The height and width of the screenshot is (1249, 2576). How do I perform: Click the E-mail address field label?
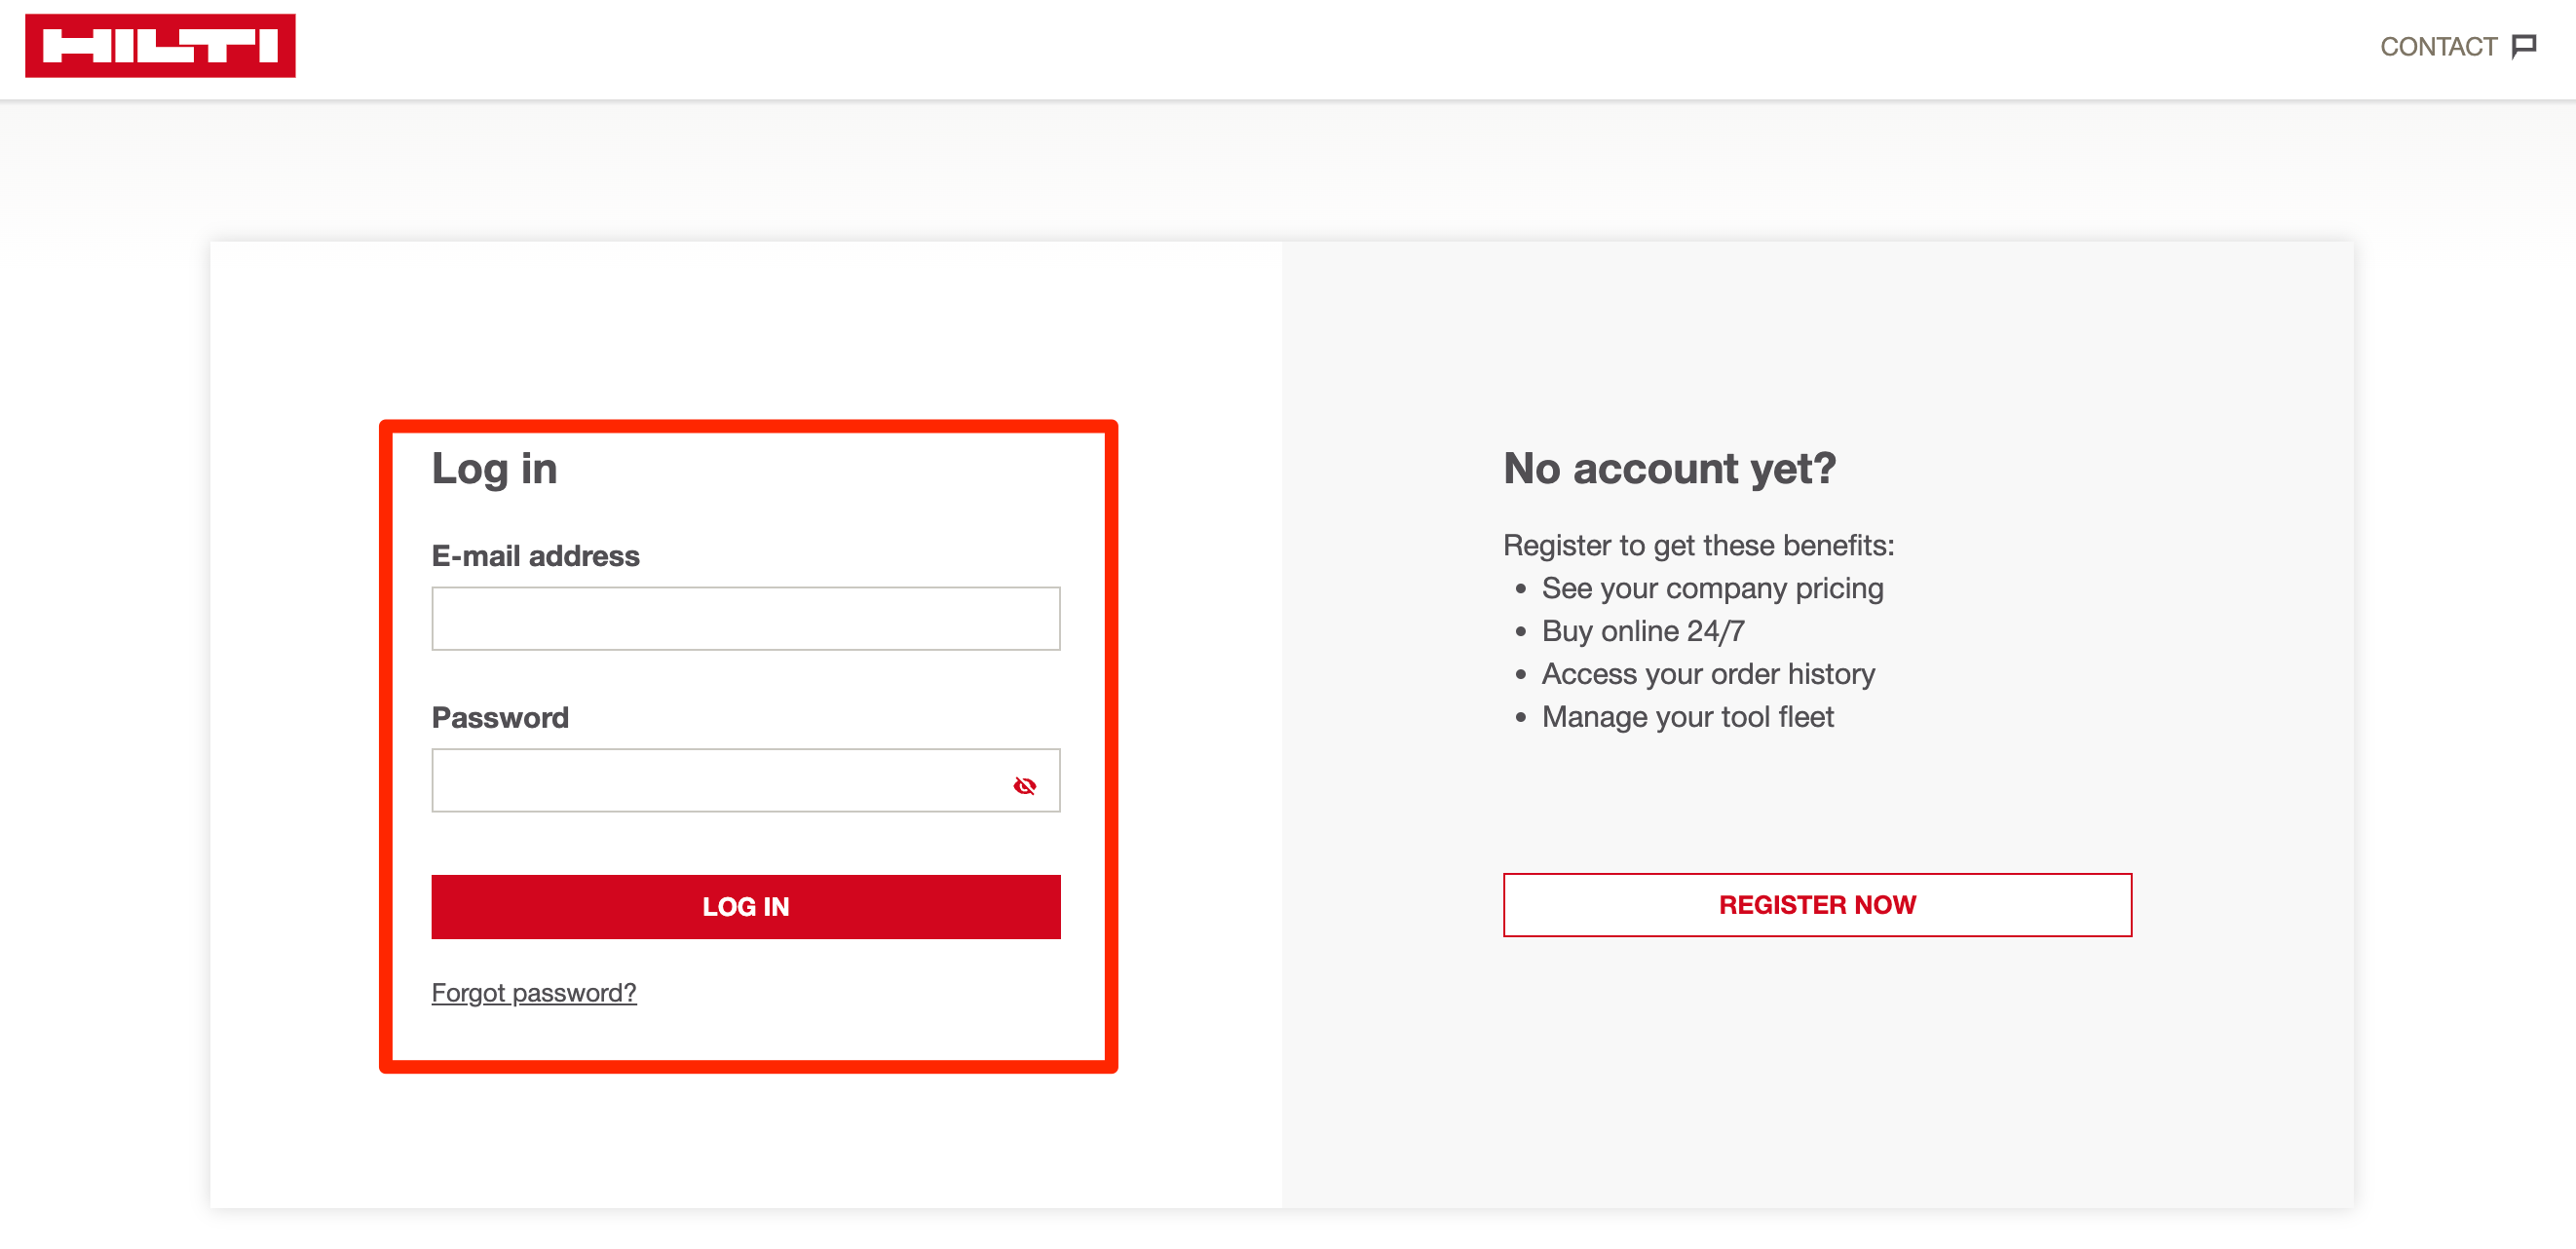coord(535,556)
